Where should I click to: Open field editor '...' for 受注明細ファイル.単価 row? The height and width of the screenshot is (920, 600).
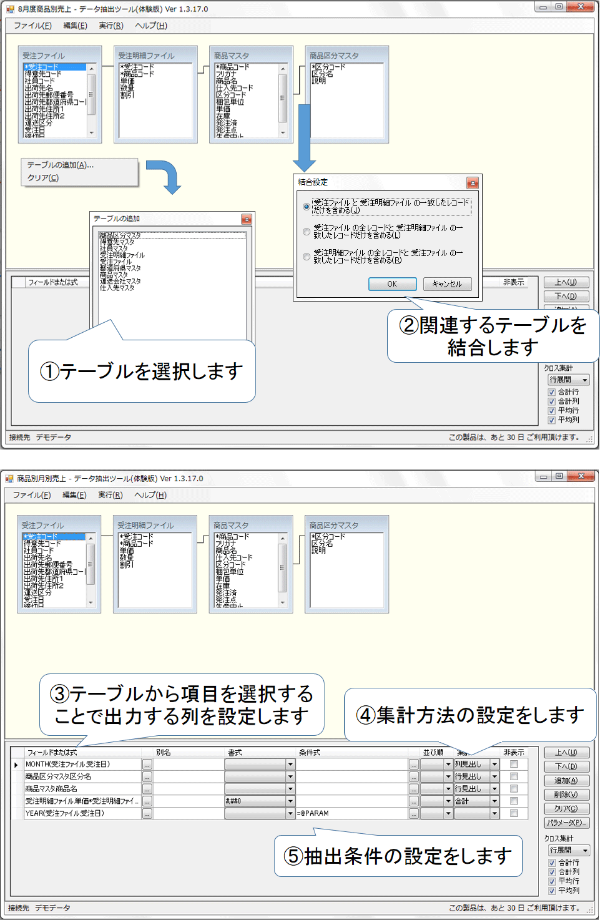(147, 801)
